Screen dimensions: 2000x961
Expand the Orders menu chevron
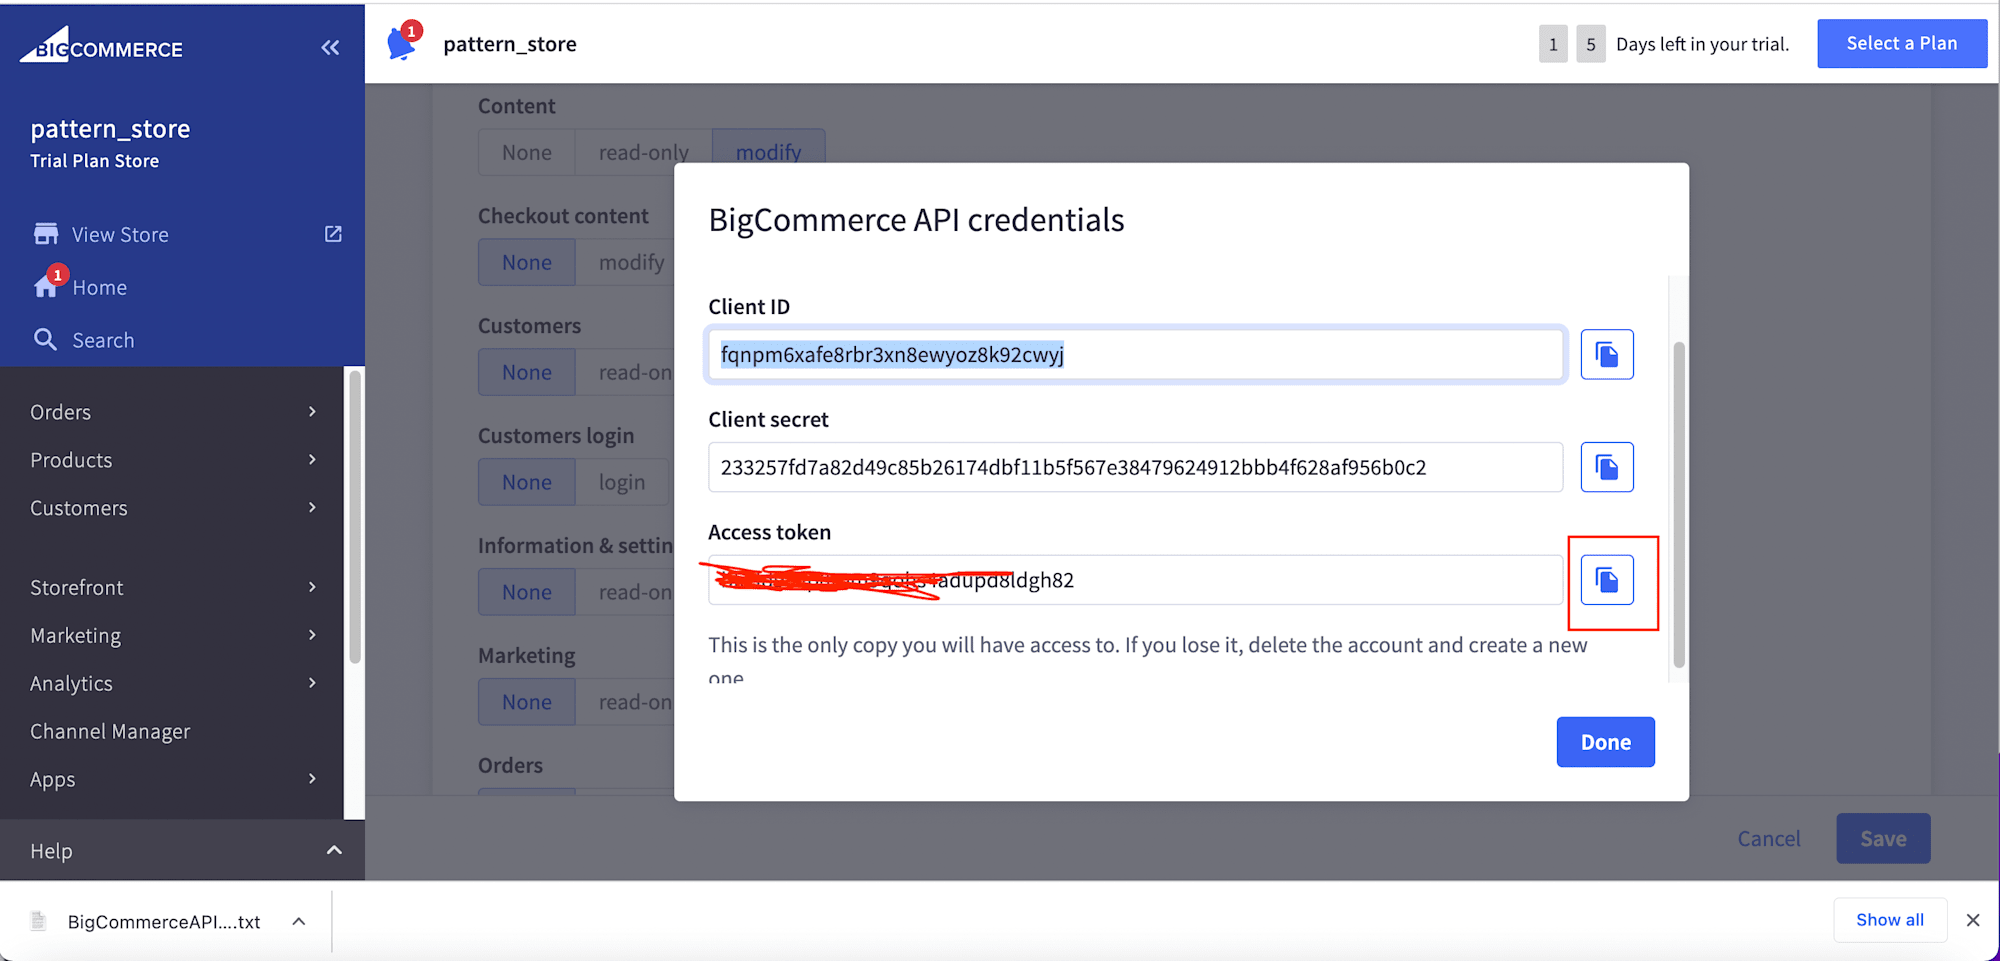312,412
